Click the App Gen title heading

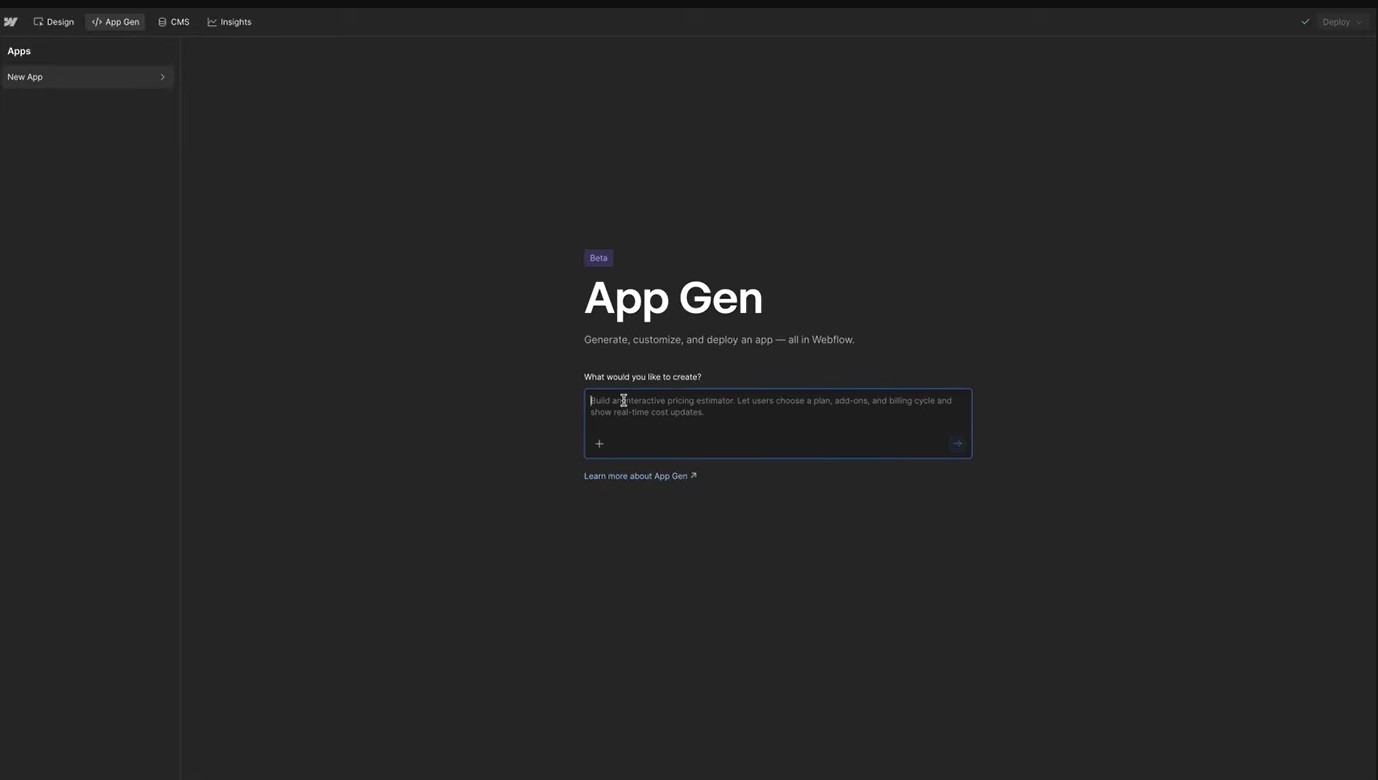click(673, 298)
